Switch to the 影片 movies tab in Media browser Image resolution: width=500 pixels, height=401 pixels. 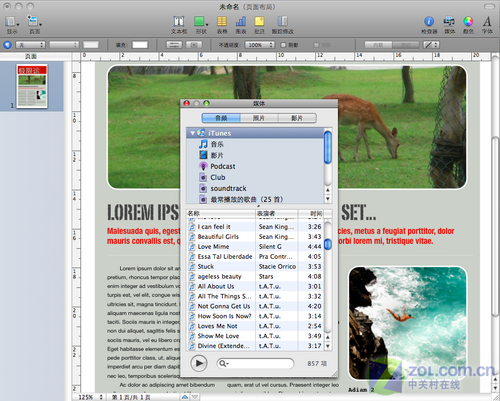click(297, 118)
